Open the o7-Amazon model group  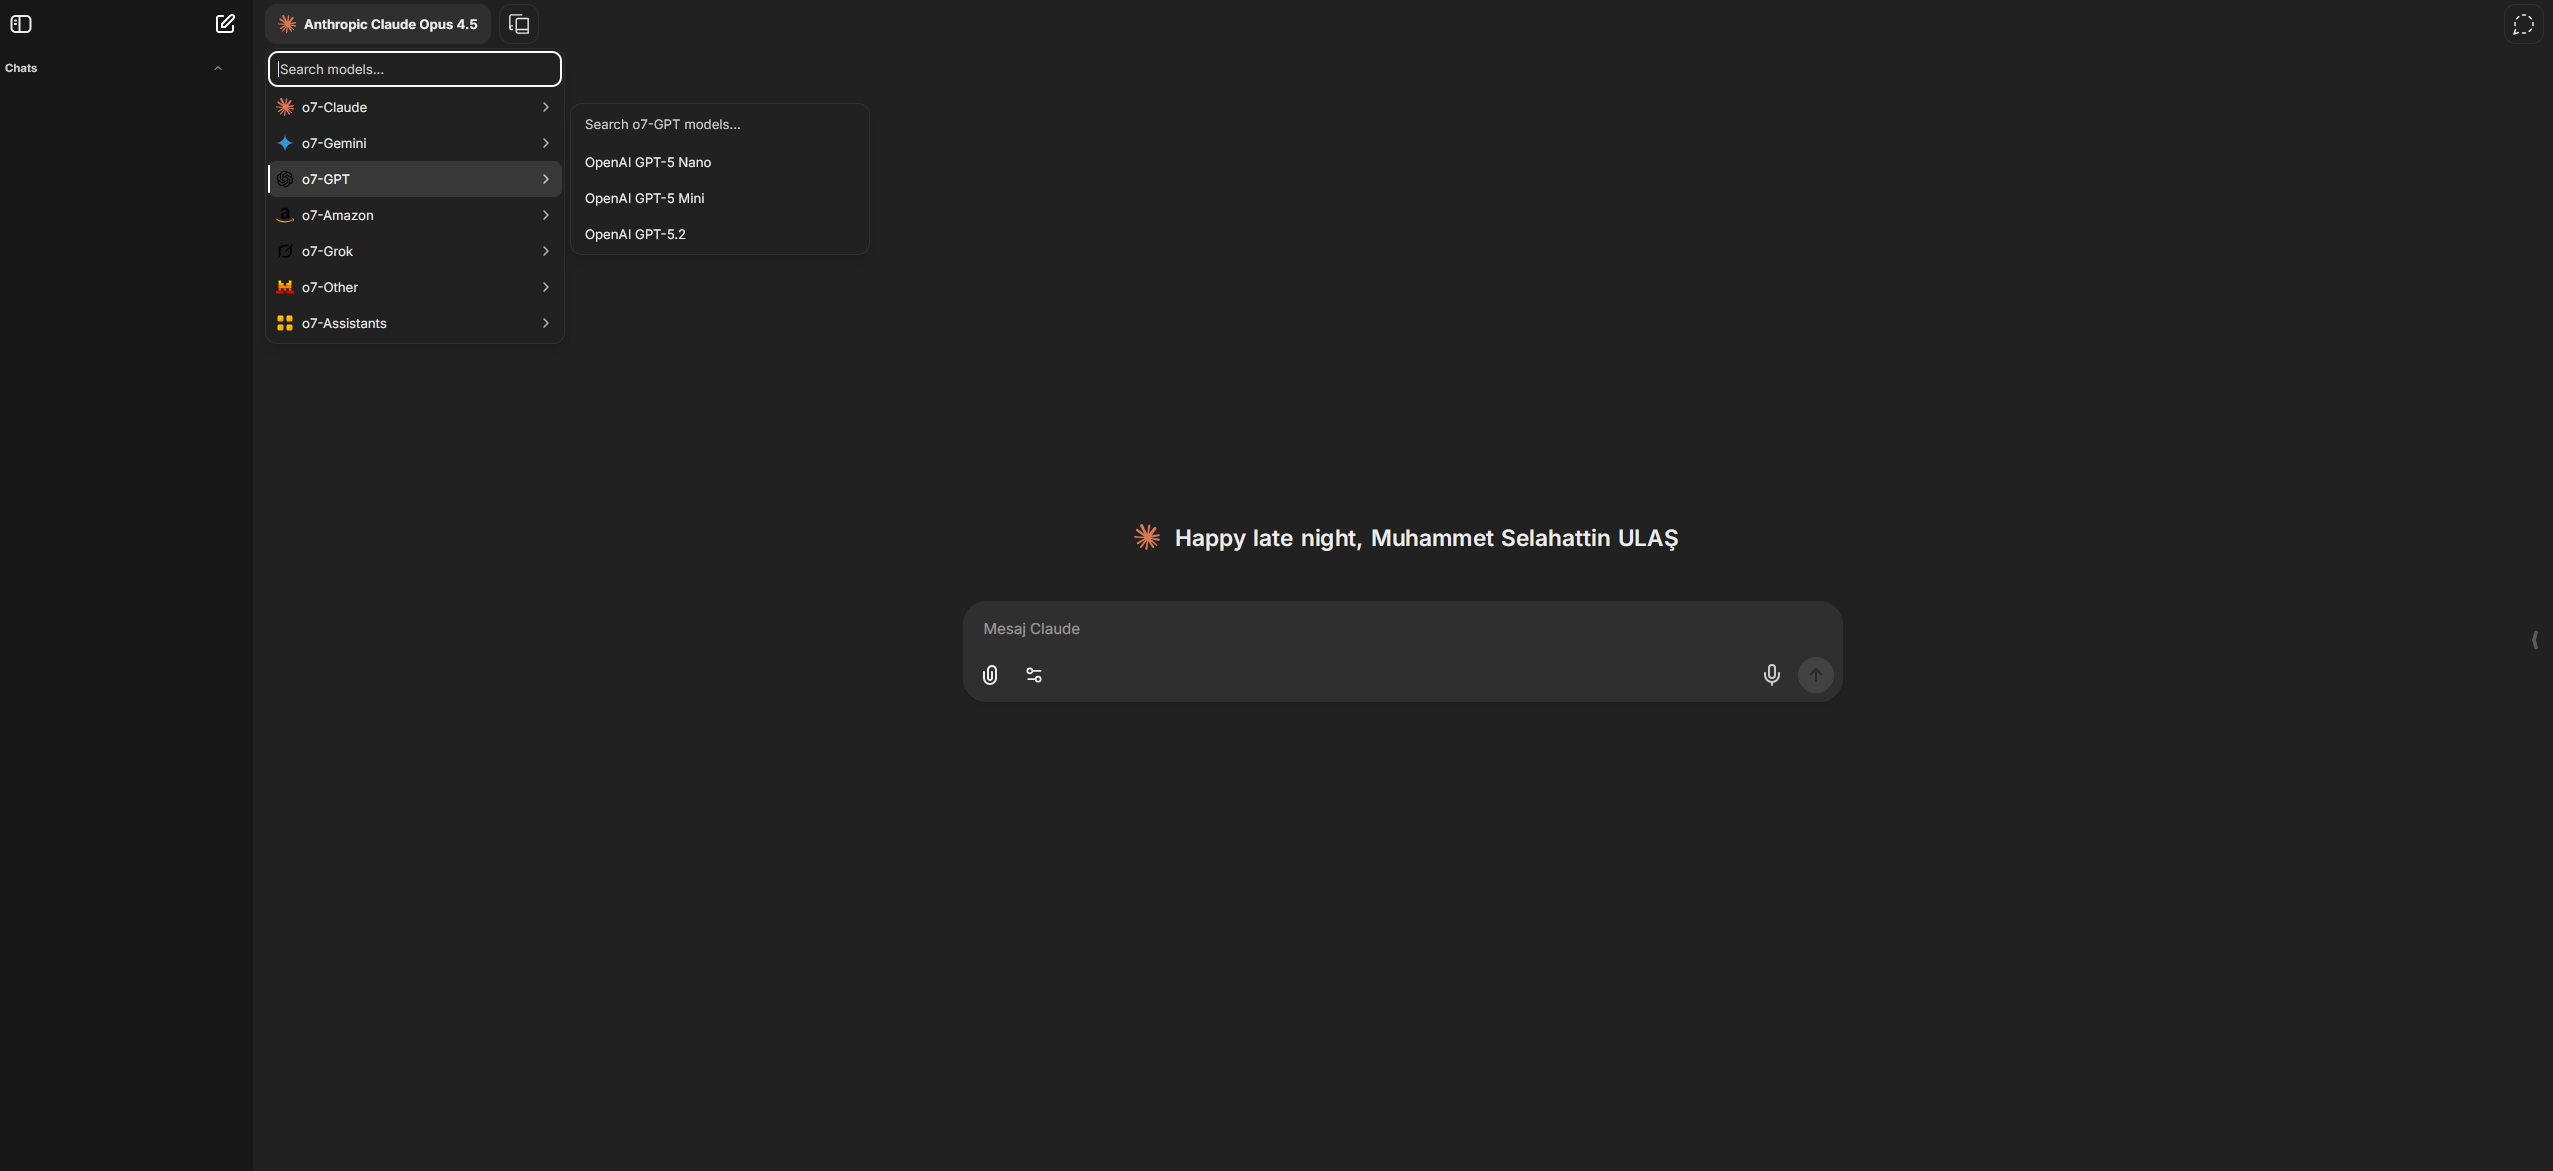click(414, 215)
